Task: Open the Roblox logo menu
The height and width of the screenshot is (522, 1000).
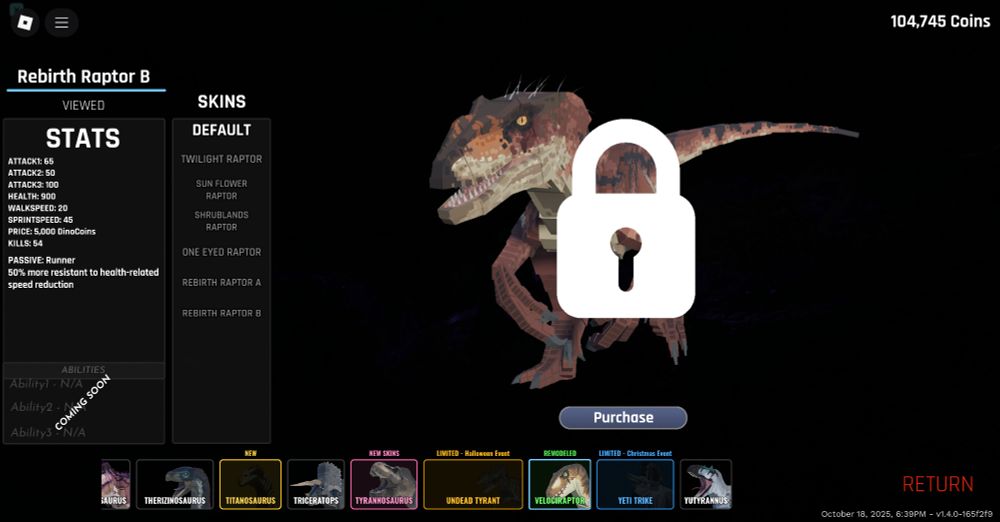Action: tap(24, 23)
